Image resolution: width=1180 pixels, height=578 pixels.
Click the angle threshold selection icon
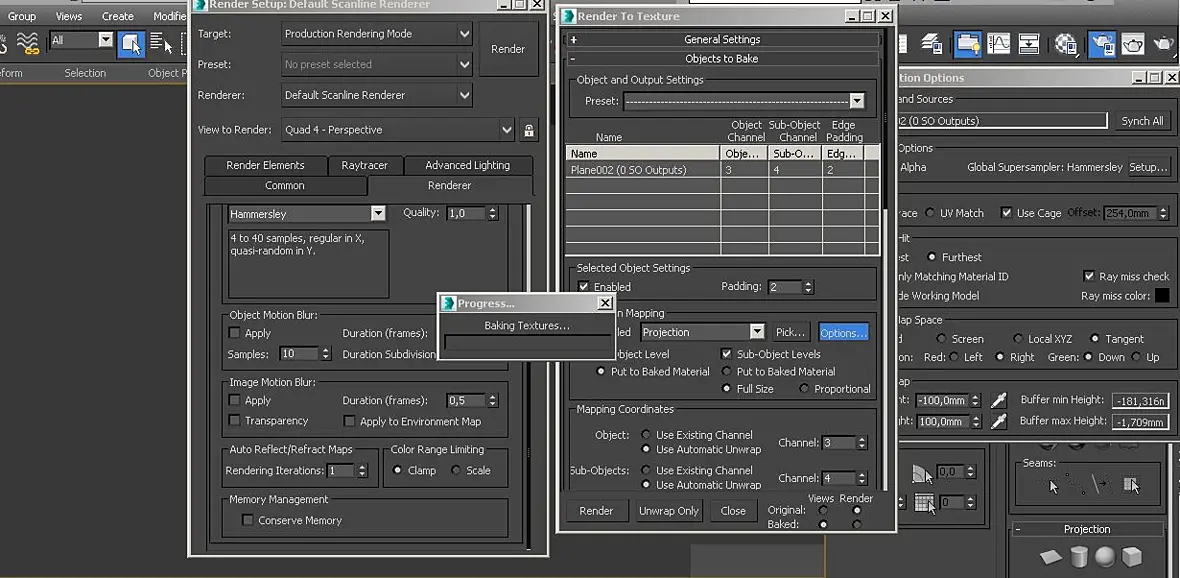[923, 473]
